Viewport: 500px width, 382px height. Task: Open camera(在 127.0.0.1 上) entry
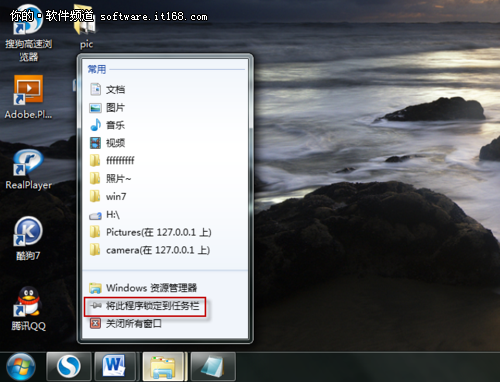(165, 250)
